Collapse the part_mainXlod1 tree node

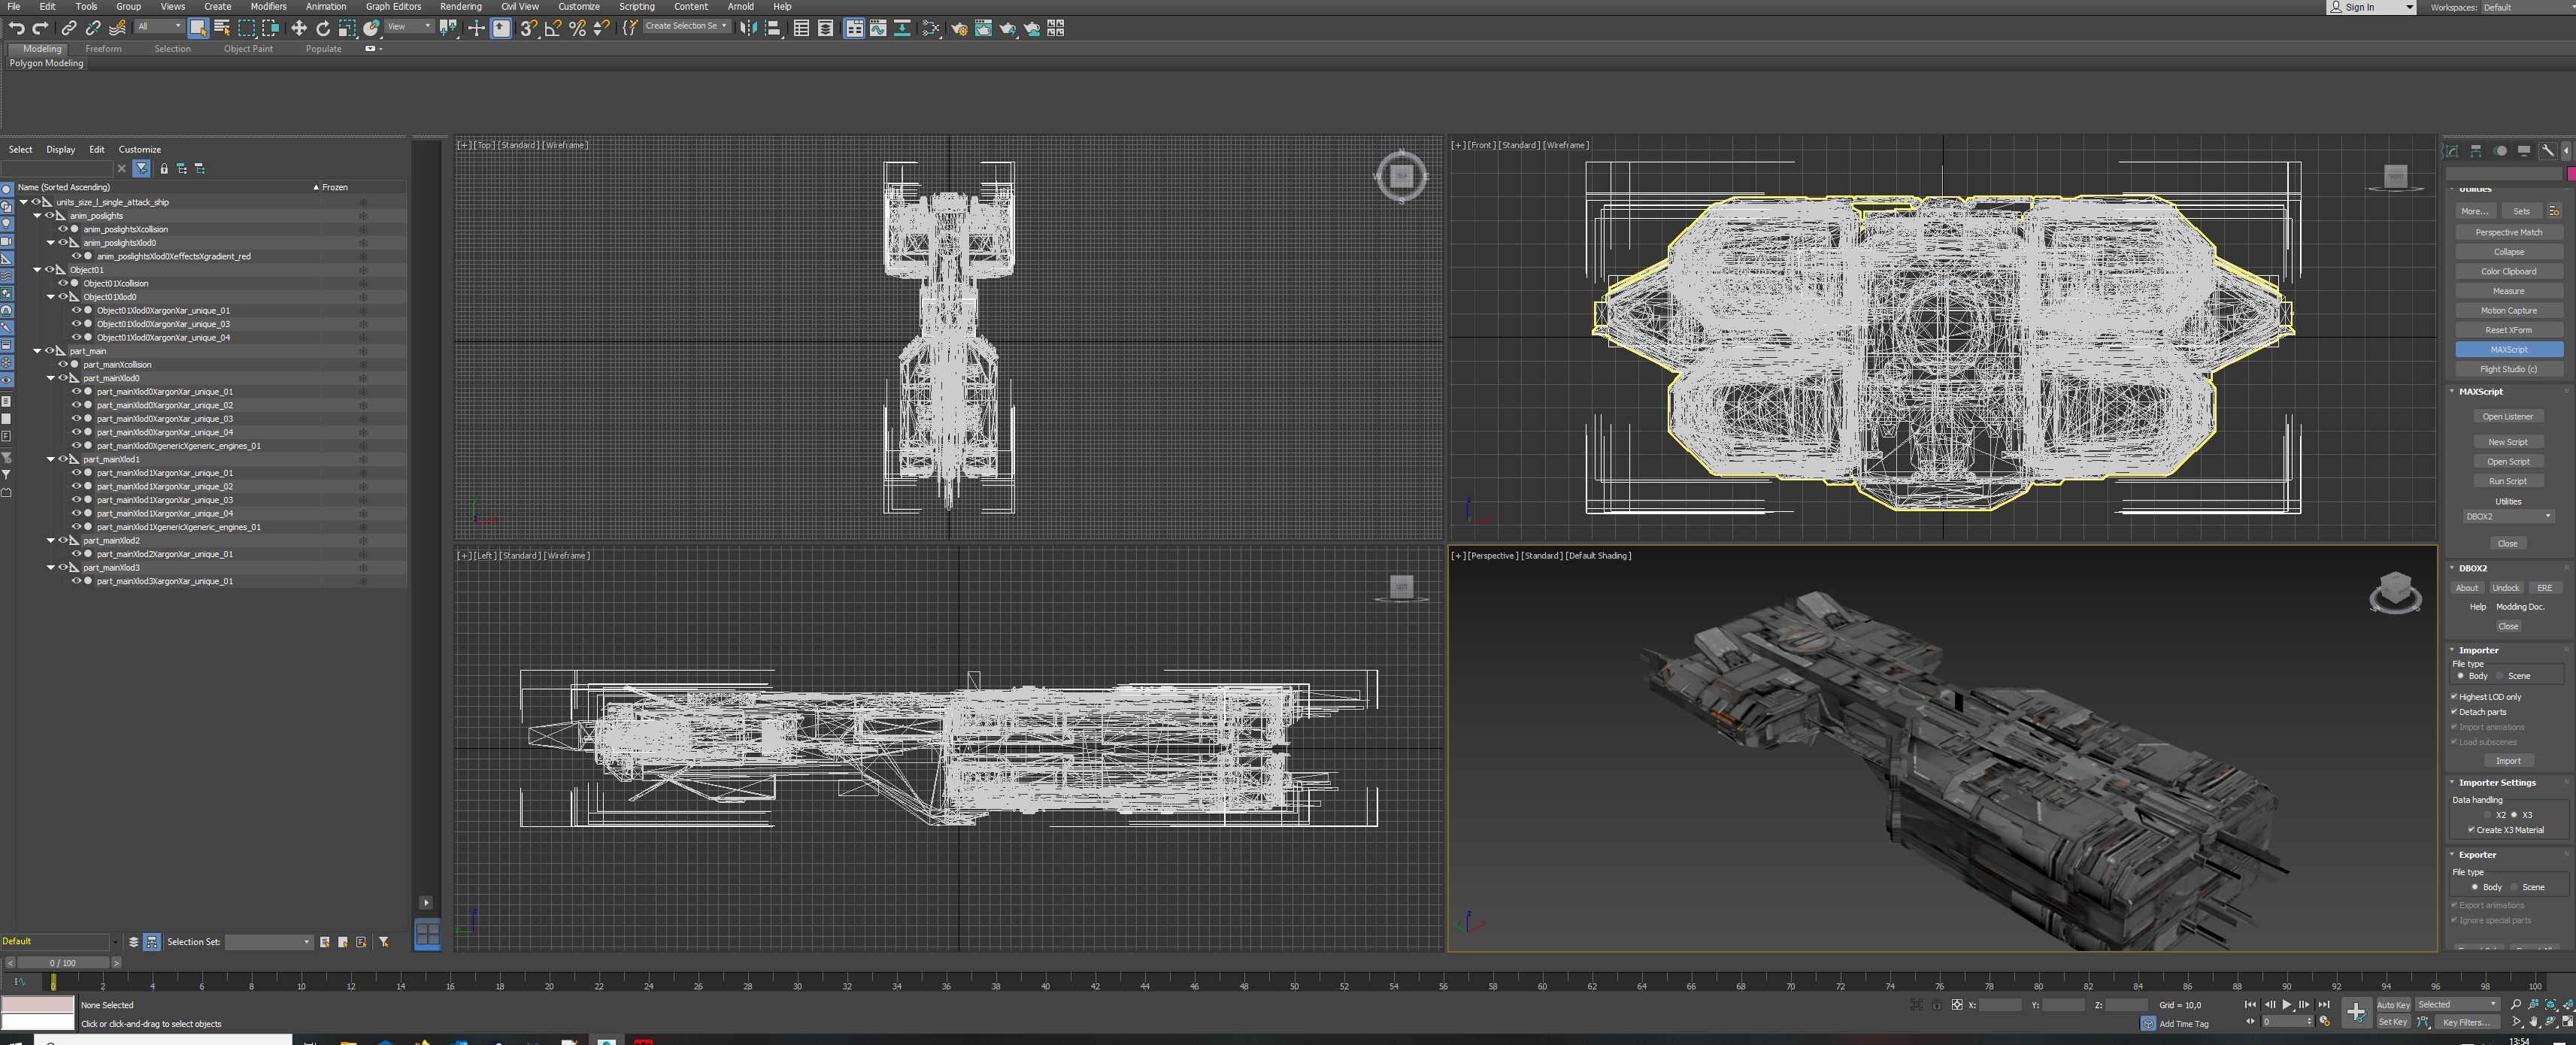51,460
